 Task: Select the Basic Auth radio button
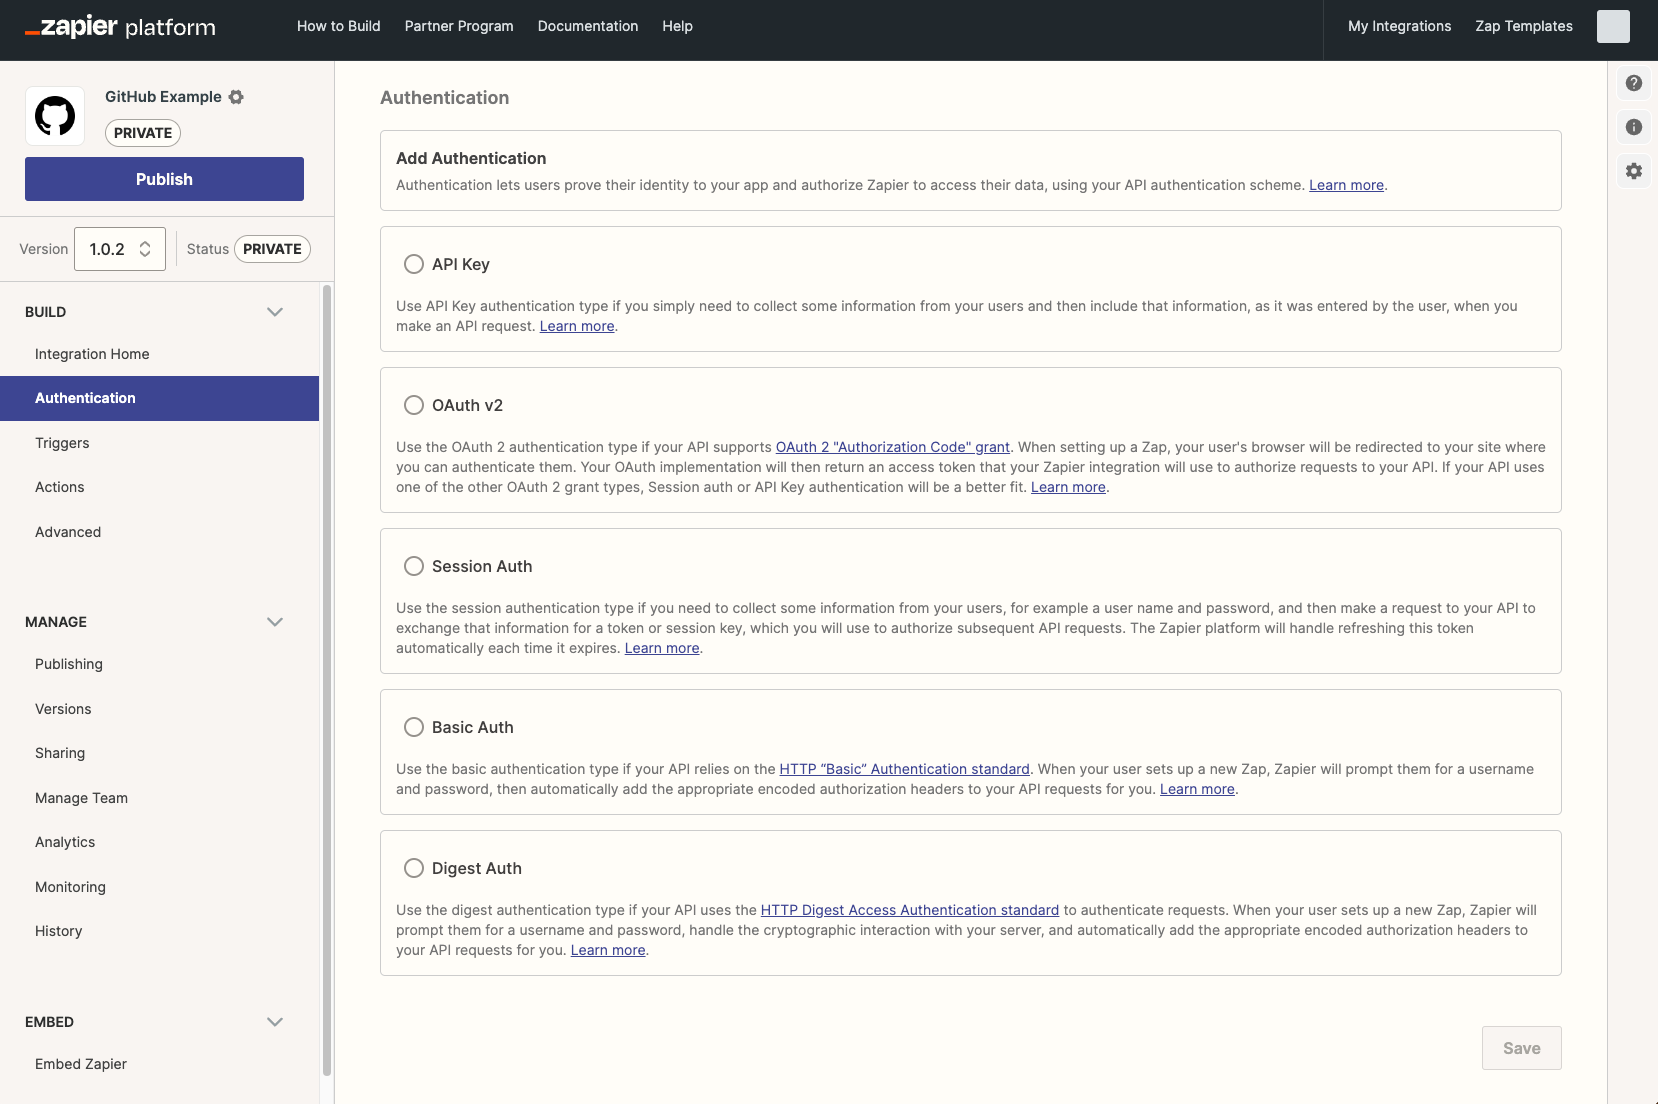tap(414, 727)
